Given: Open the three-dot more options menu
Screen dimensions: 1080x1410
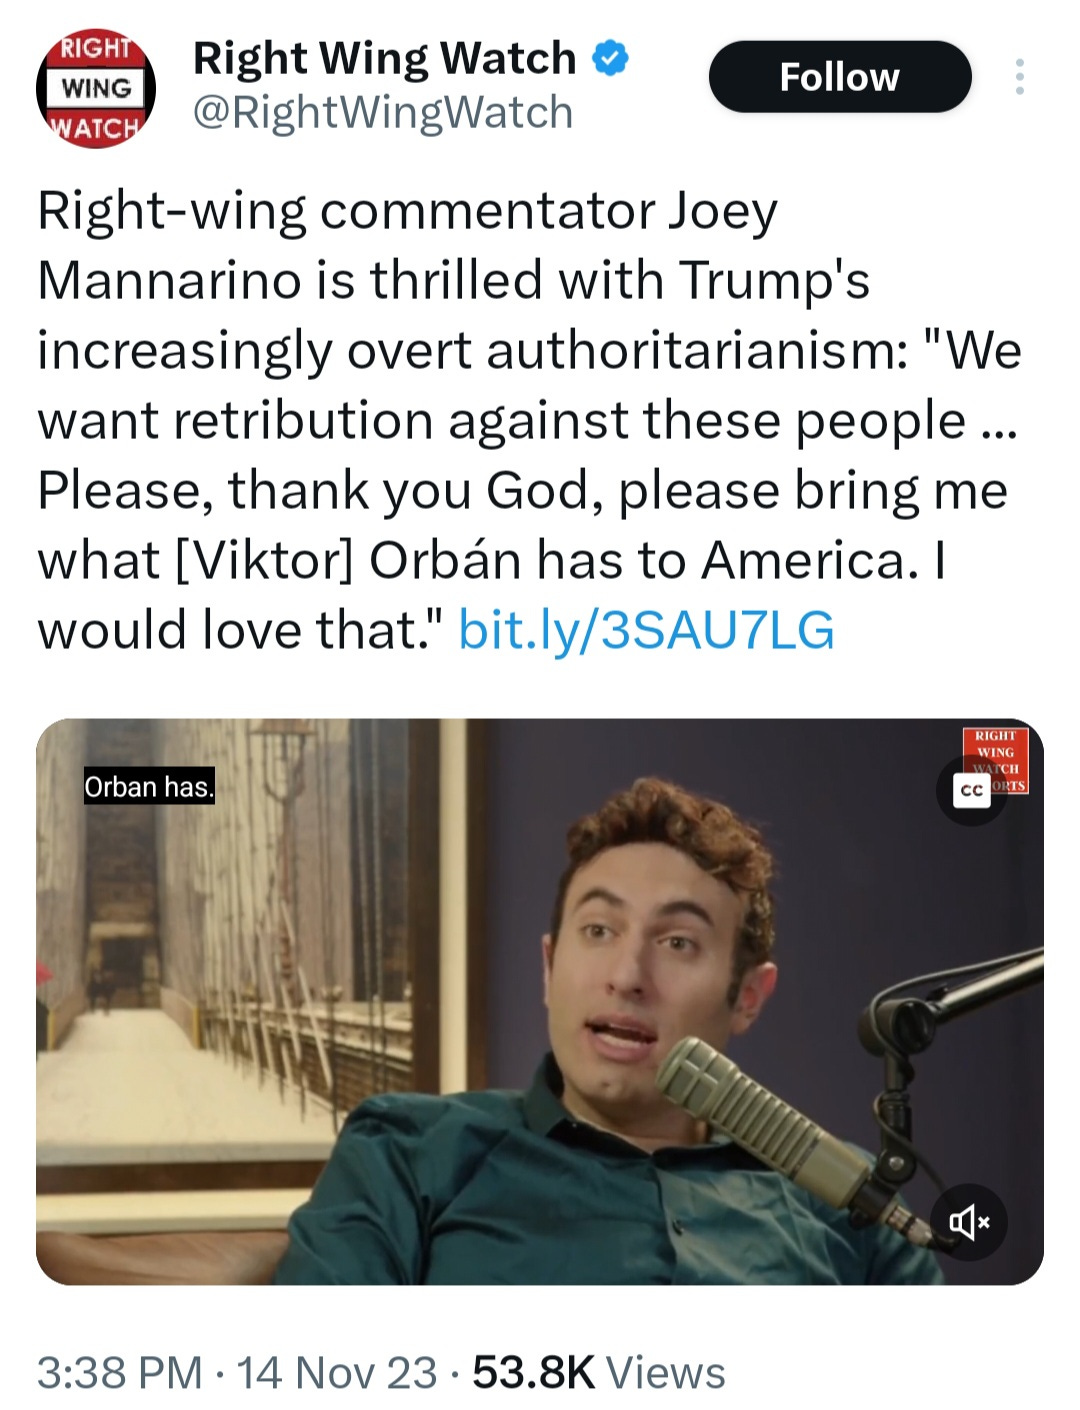Looking at the screenshot, I should (1019, 77).
